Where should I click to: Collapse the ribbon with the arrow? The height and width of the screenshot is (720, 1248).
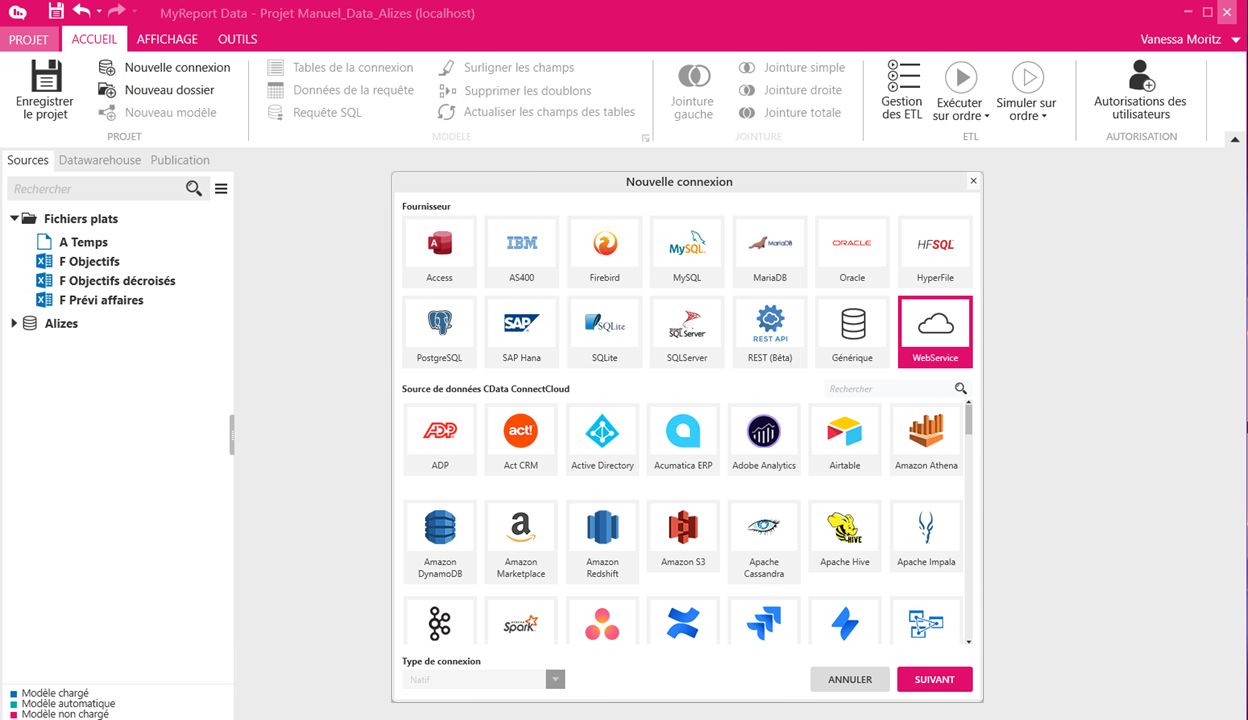pyautogui.click(x=1234, y=139)
